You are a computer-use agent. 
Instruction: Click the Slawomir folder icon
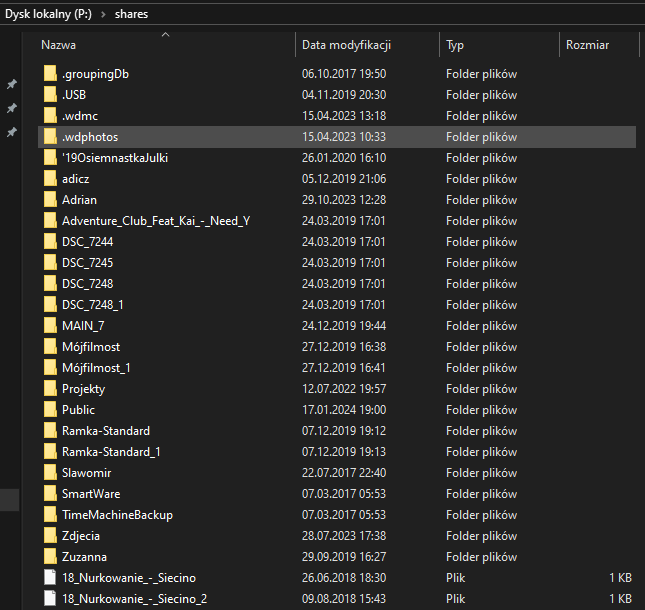point(50,472)
